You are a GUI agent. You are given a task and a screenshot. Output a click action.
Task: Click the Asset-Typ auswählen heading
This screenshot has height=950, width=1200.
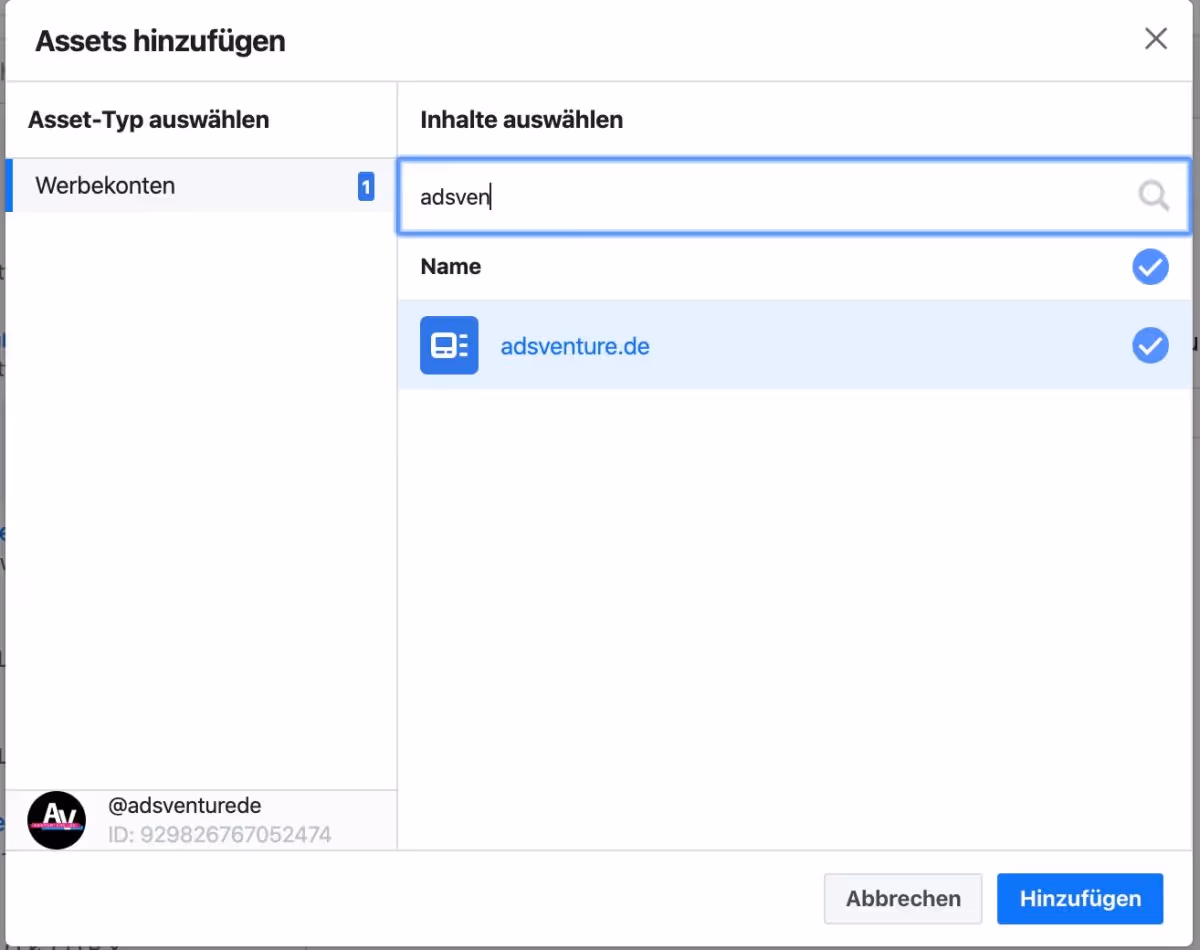[149, 120]
